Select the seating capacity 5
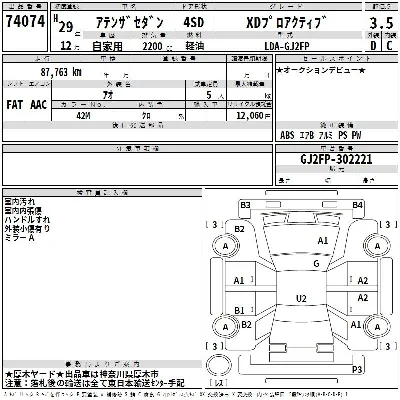The width and height of the screenshot is (400, 400). pyautogui.click(x=209, y=95)
